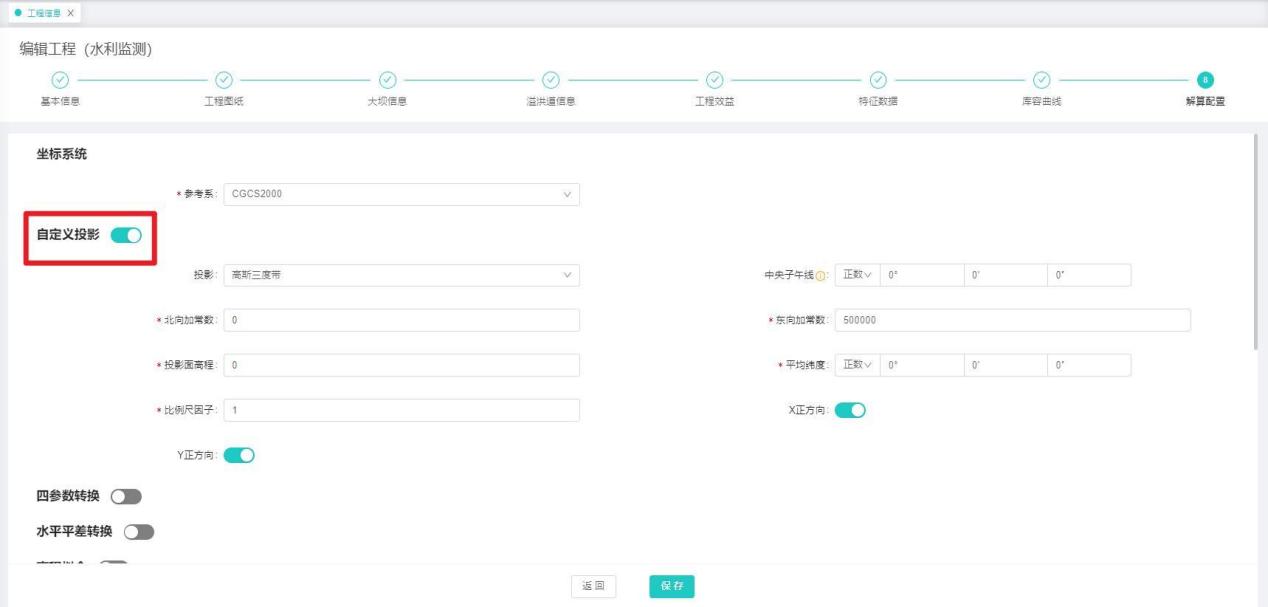Click the 保存 button

click(672, 586)
